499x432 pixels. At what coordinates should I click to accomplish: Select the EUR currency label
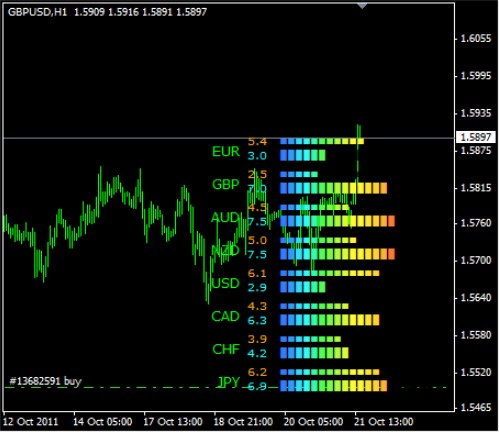tap(226, 152)
